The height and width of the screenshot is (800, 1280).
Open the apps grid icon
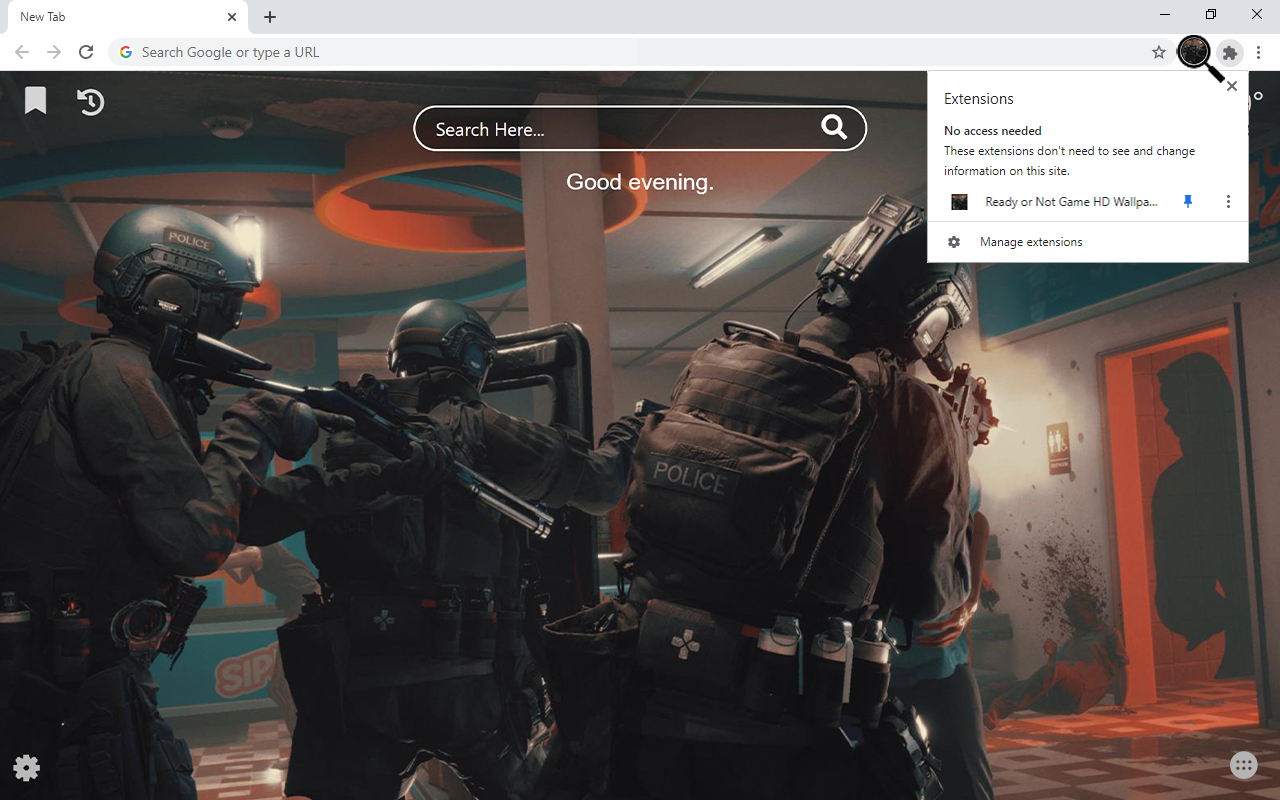coord(1243,765)
